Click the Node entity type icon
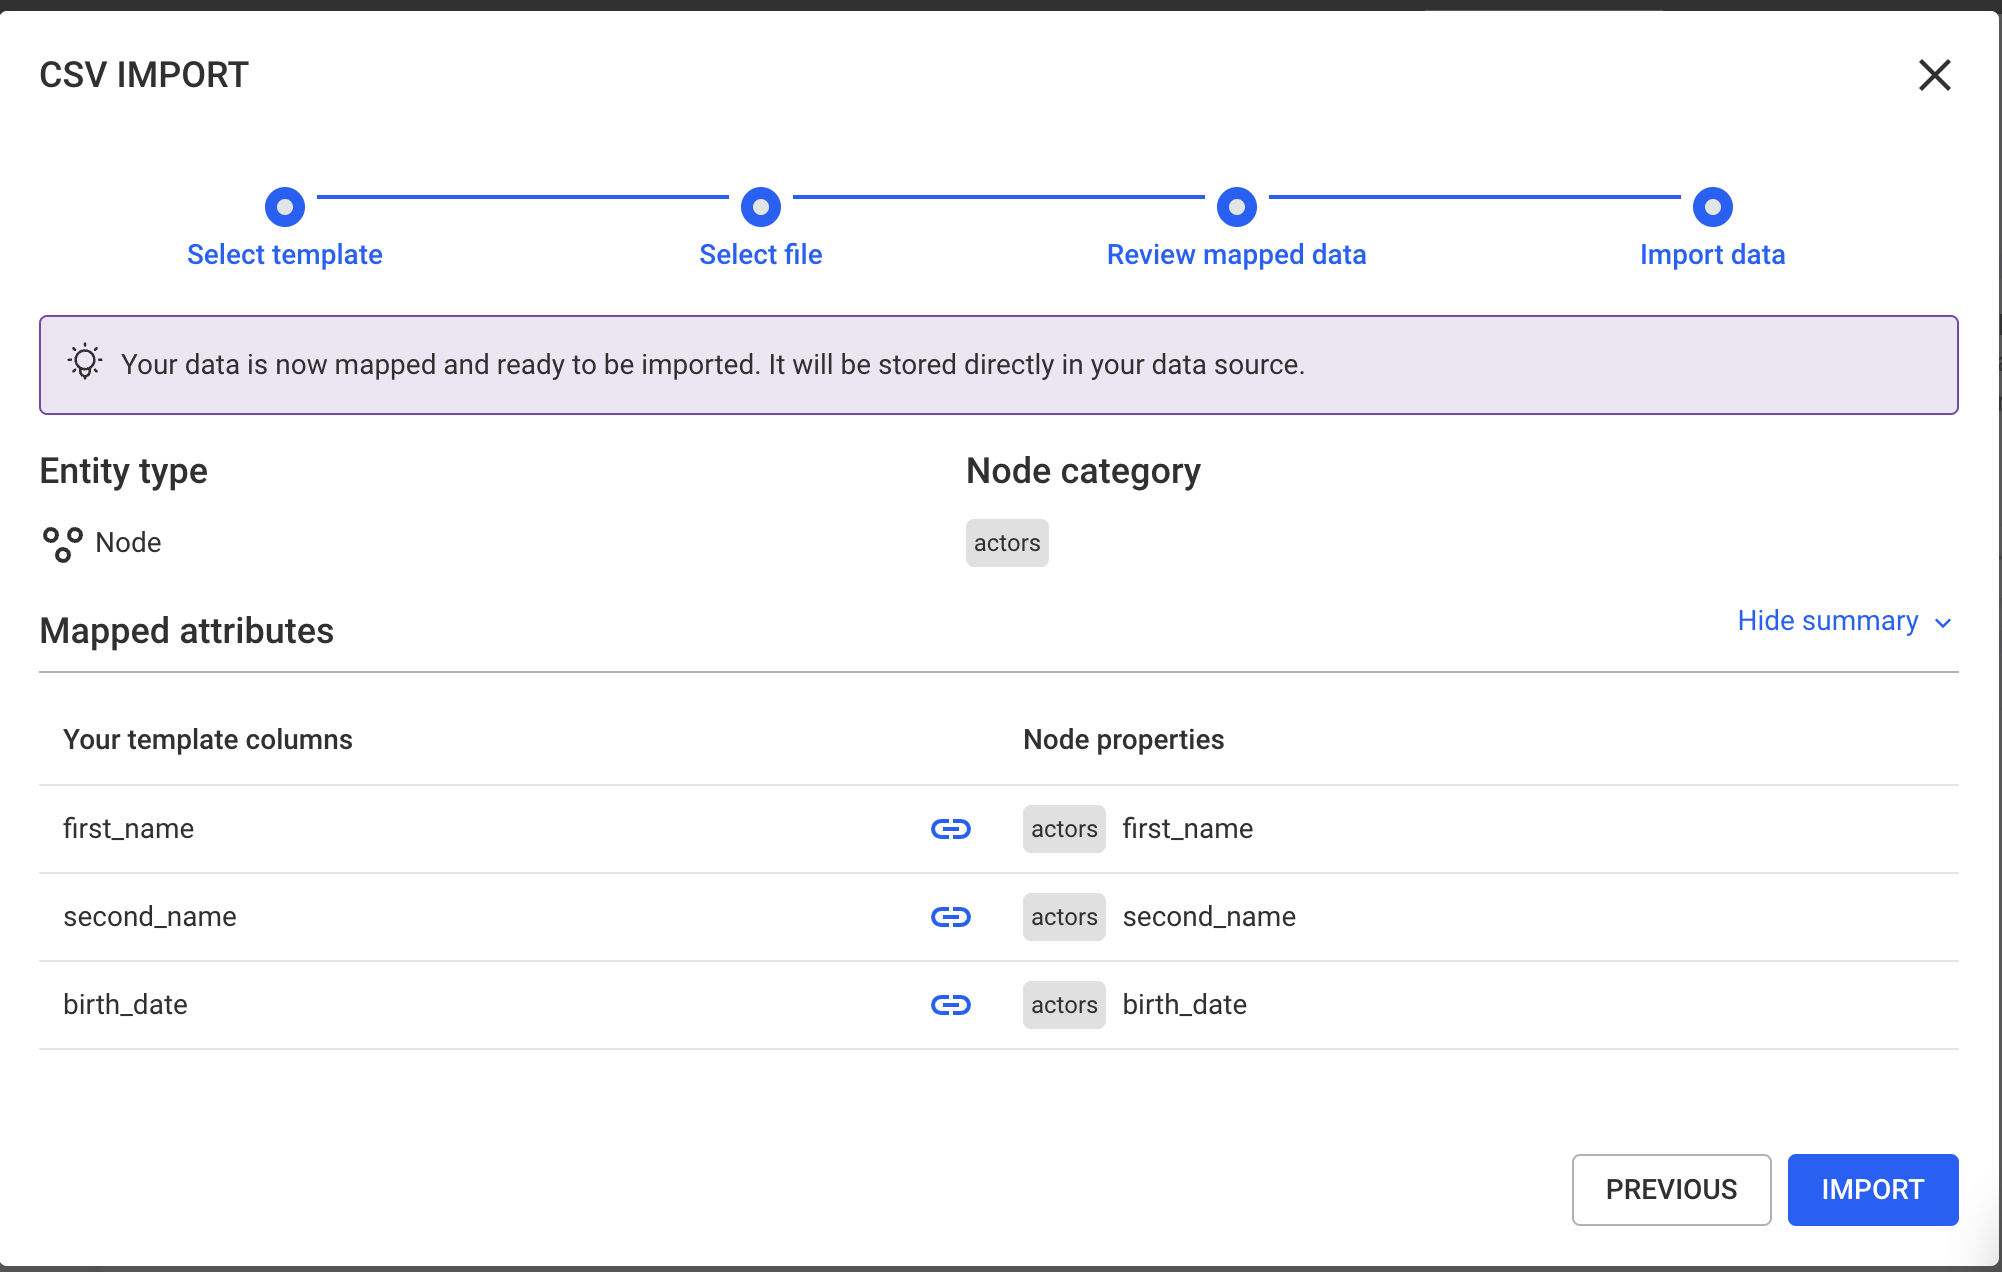Viewport: 2002px width, 1272px height. pos(62,544)
